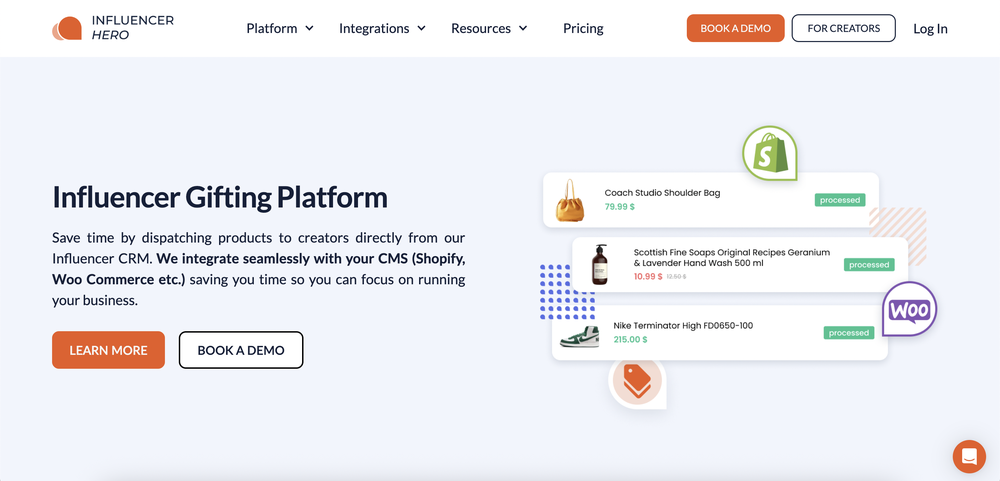Viewport: 1000px width, 481px height.
Task: Open the chat widget icon
Action: point(969,456)
